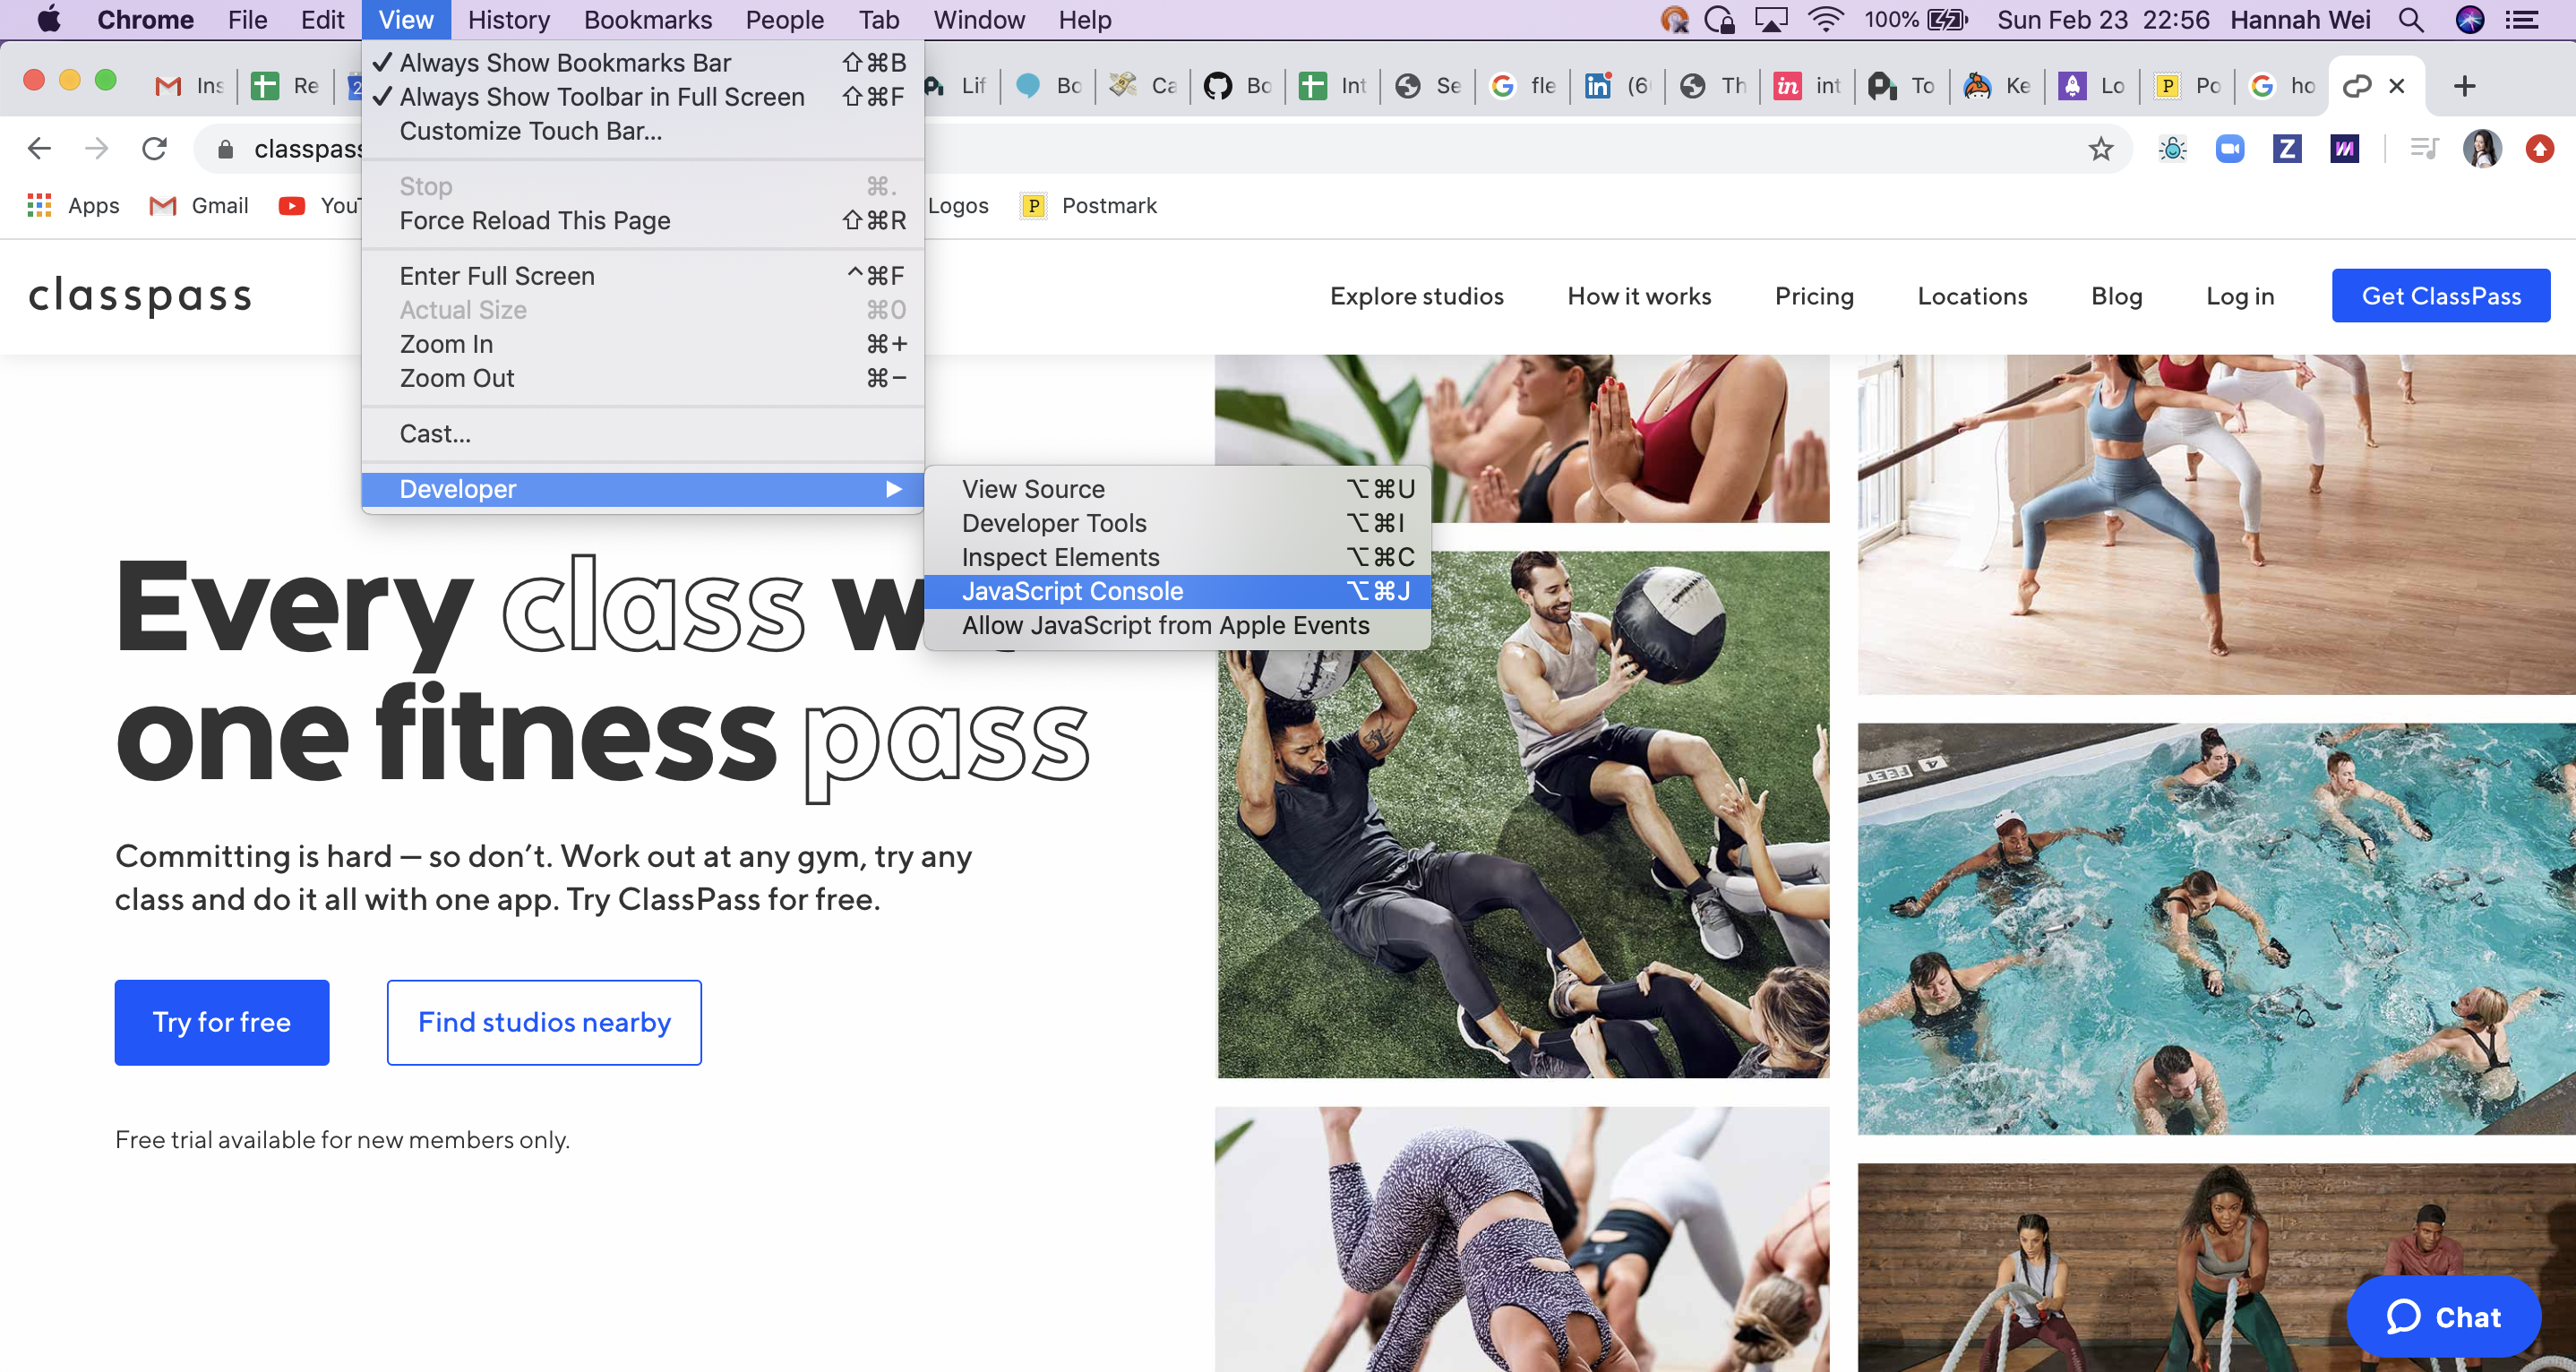Image resolution: width=2576 pixels, height=1372 pixels.
Task: Select Customize Touch Bar…
Action: pos(642,131)
